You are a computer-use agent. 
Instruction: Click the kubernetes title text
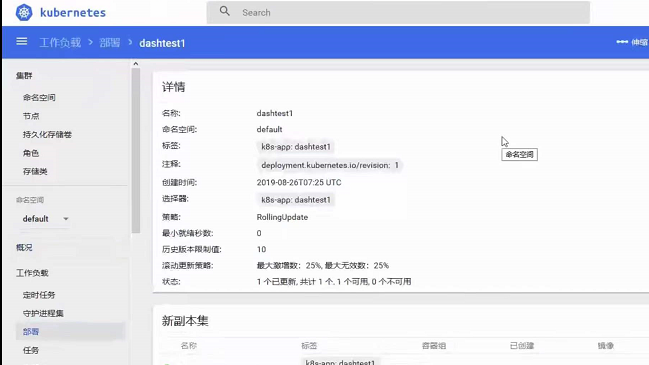pos(73,13)
